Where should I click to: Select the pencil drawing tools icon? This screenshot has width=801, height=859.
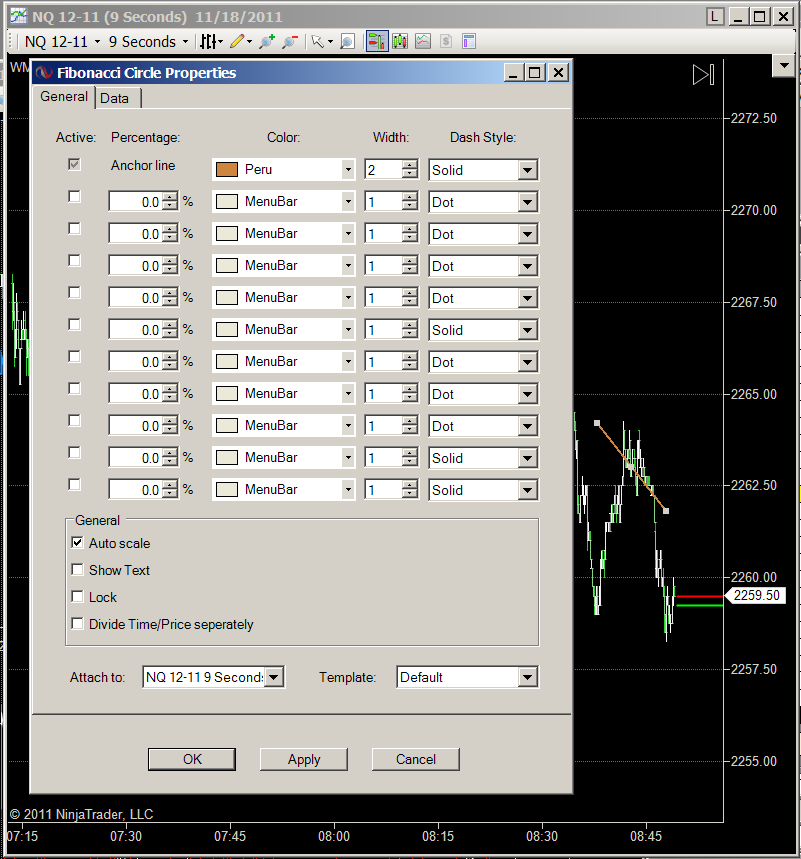point(237,42)
